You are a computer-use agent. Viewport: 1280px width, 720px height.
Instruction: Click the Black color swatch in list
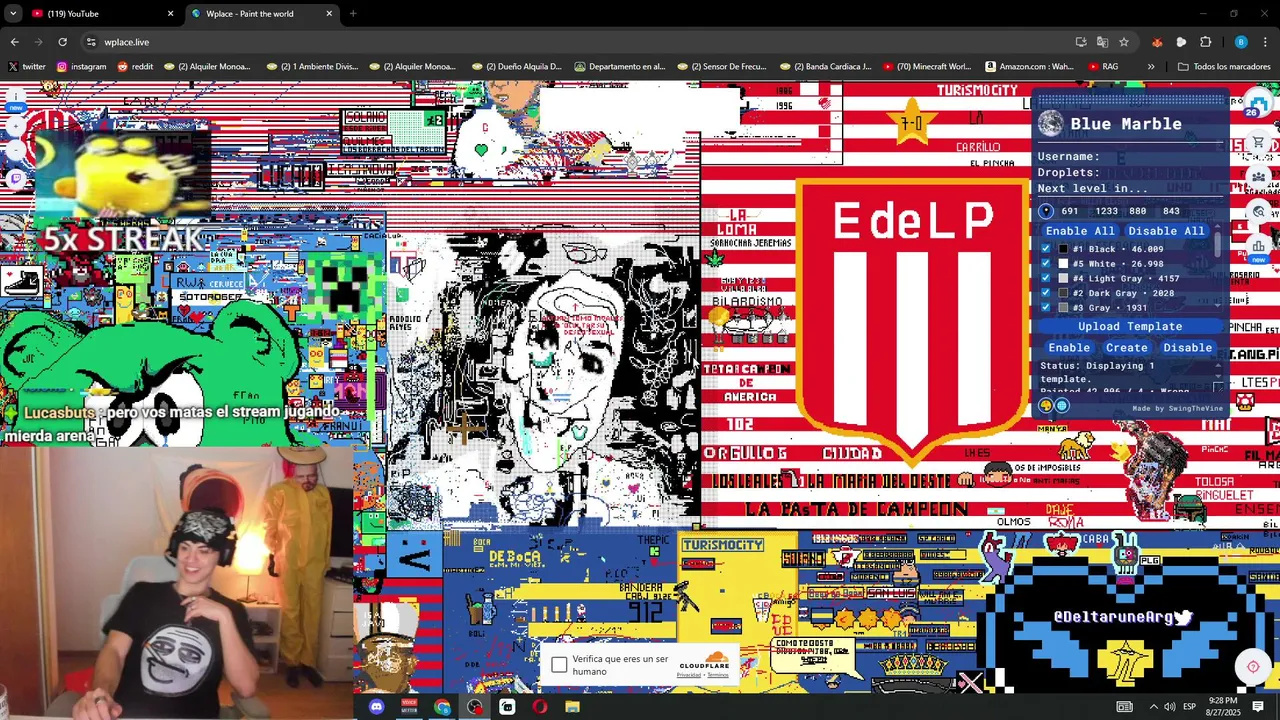[x=1063, y=249]
